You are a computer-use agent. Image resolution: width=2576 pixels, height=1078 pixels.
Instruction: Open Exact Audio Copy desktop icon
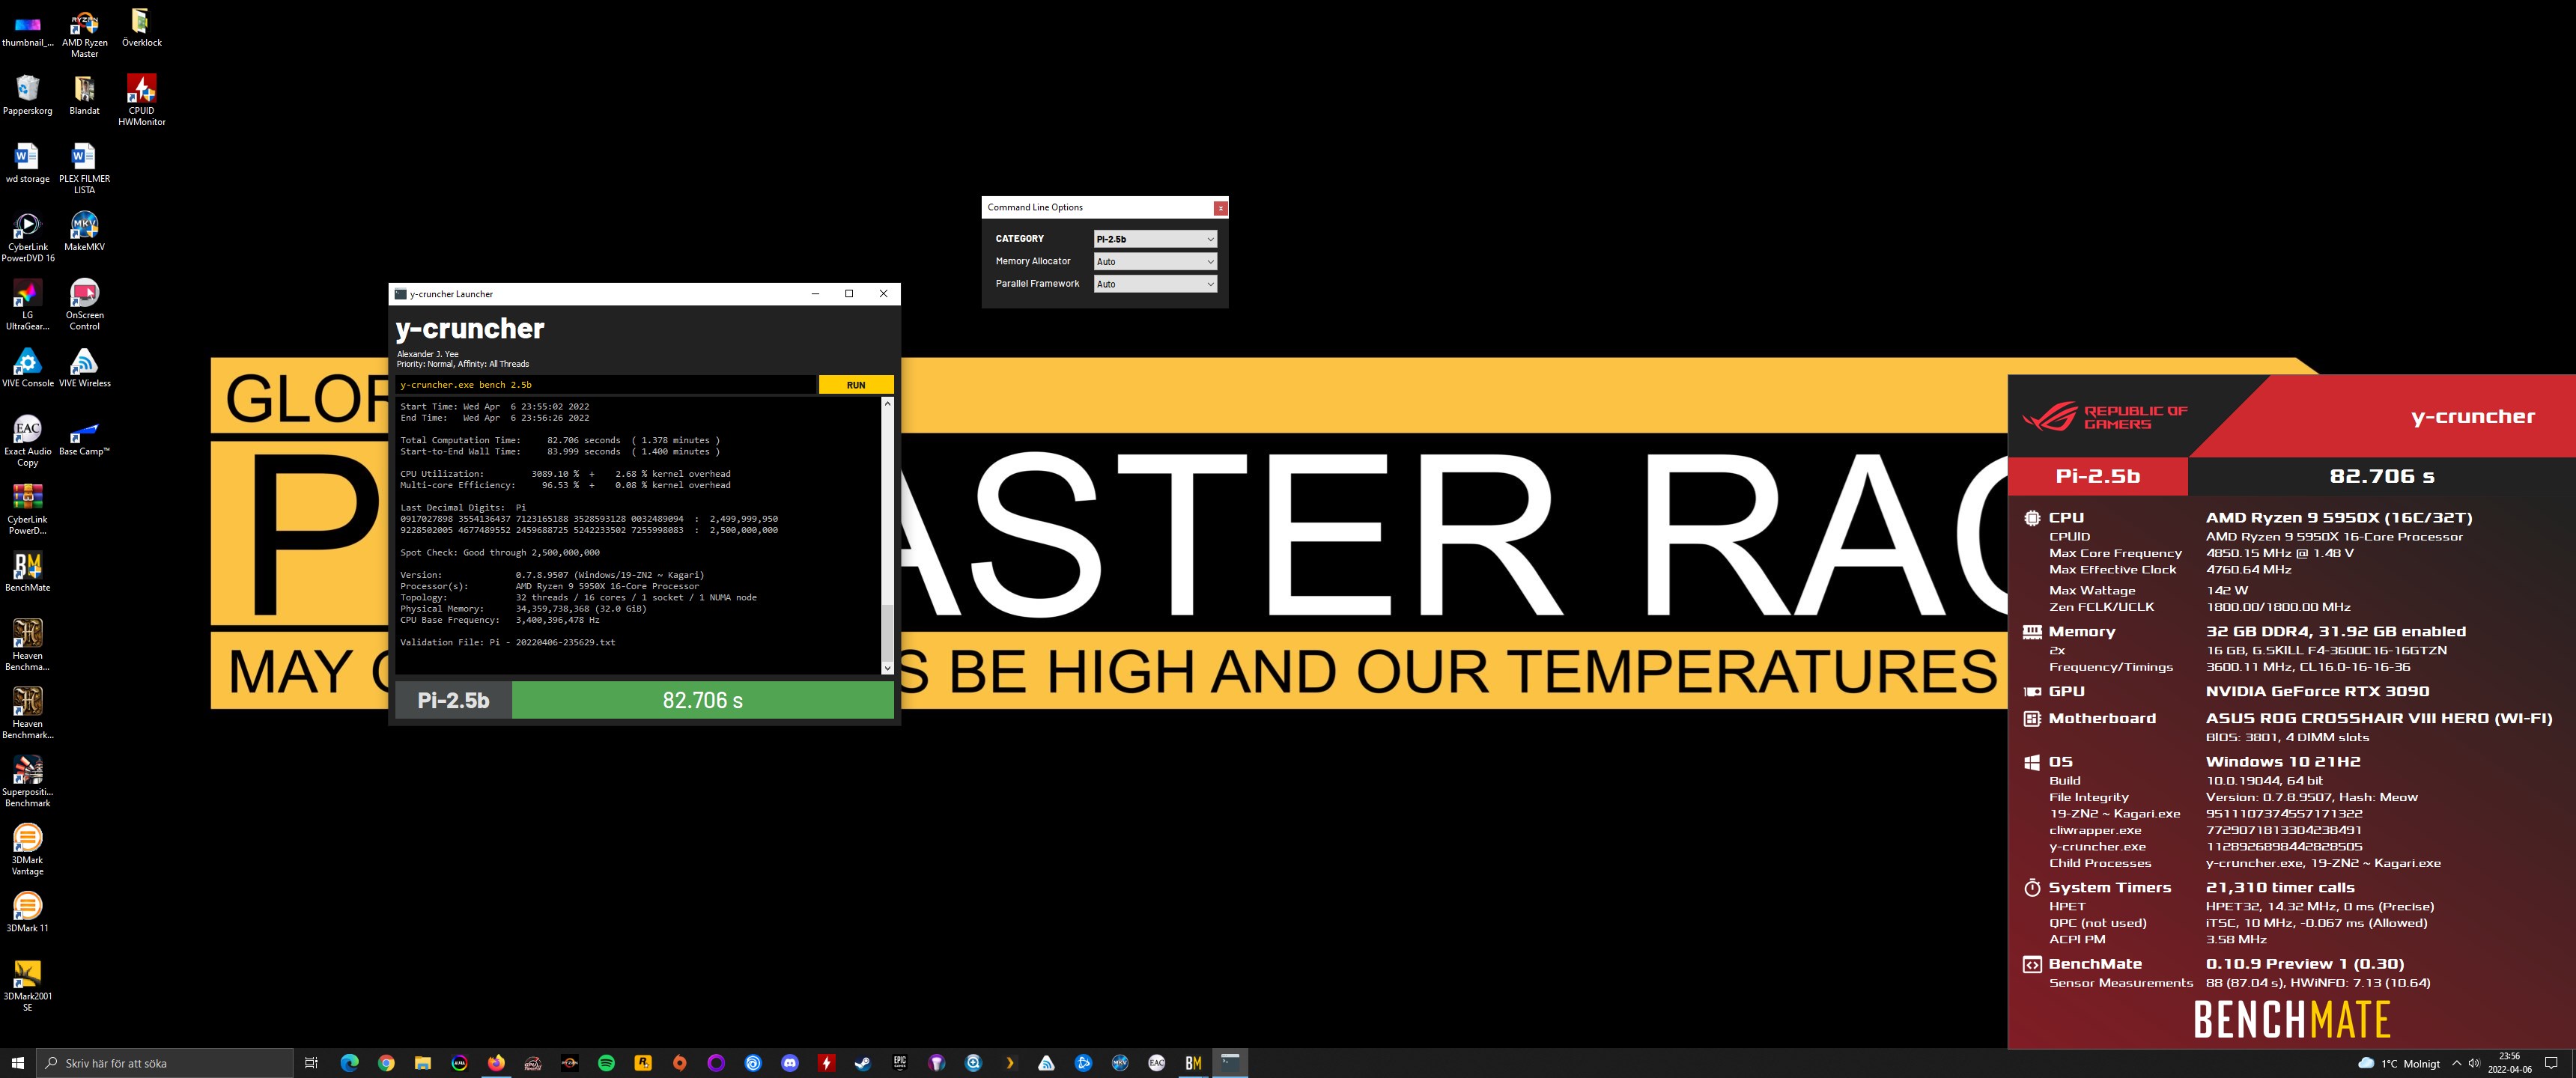pyautogui.click(x=28, y=441)
